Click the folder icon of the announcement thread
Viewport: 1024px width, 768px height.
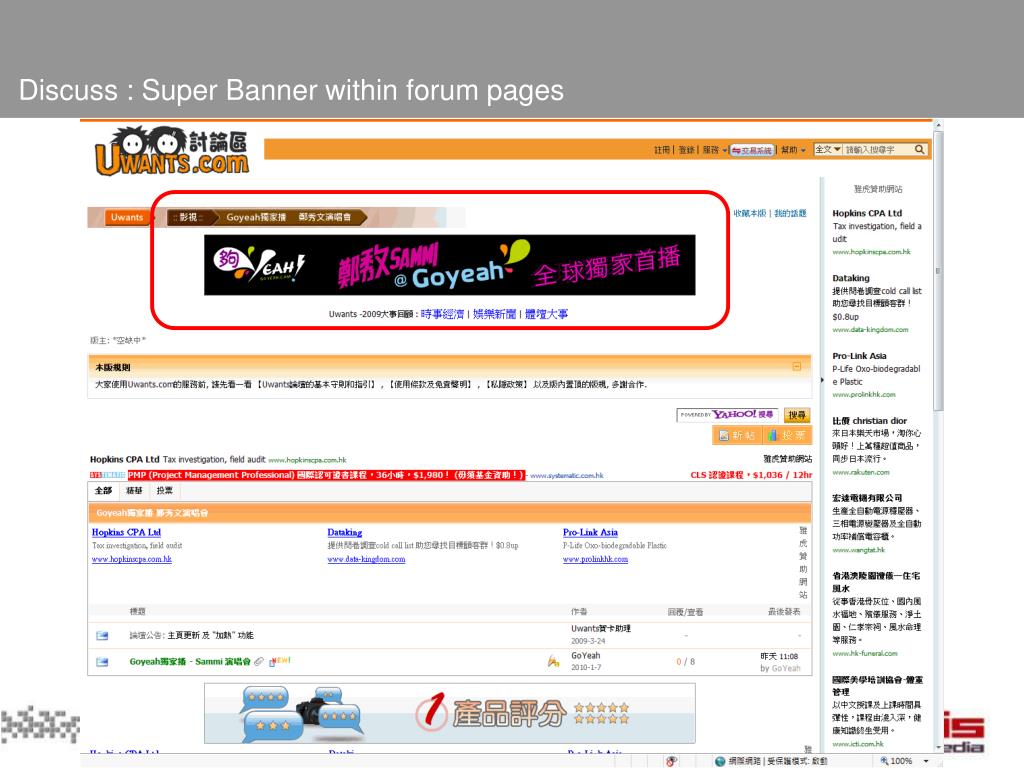point(102,635)
